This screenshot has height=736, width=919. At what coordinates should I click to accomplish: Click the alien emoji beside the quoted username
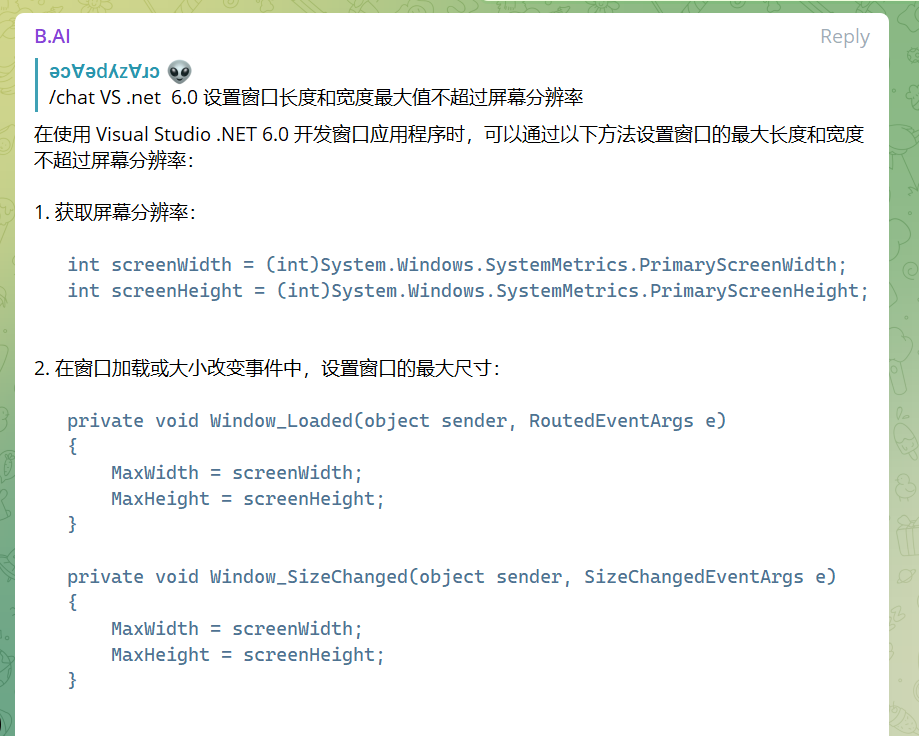pyautogui.click(x=180, y=71)
